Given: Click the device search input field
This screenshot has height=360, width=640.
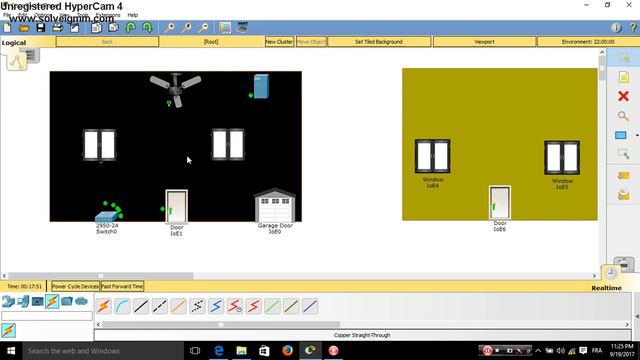Looking at the screenshot, I should [x=47, y=316].
